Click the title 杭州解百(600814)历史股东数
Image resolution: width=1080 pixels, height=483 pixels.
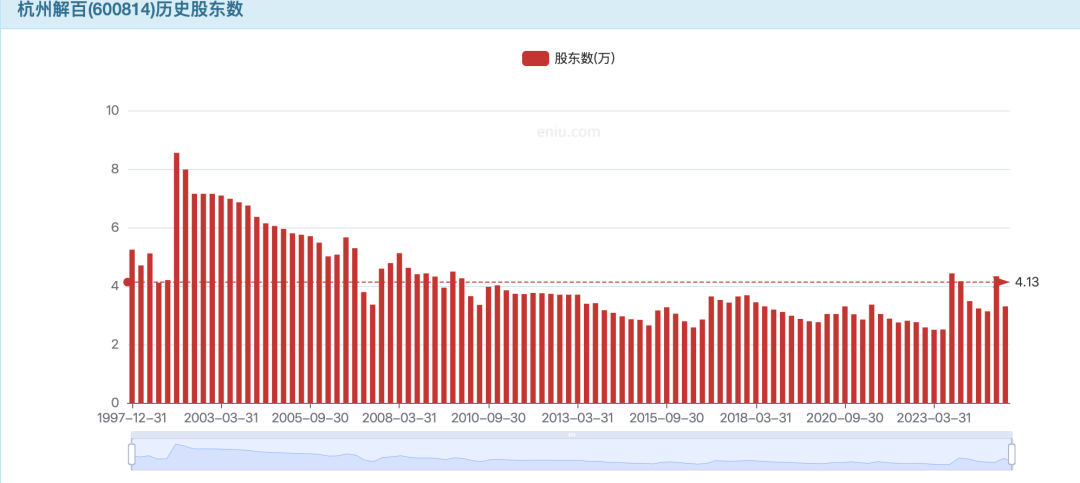tap(131, 10)
